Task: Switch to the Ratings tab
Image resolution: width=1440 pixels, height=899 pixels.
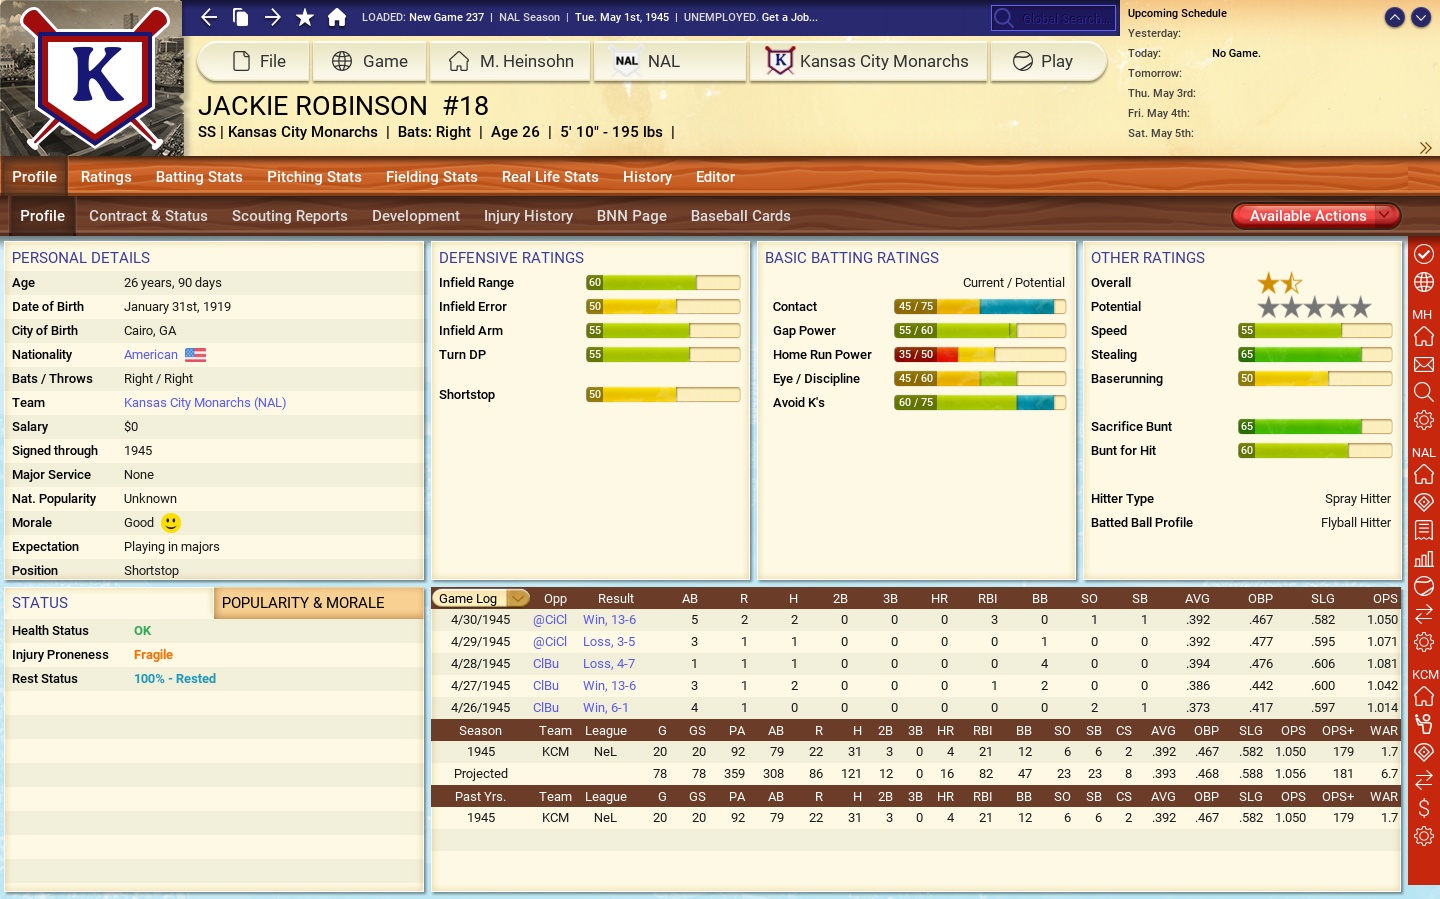Action: 105,177
